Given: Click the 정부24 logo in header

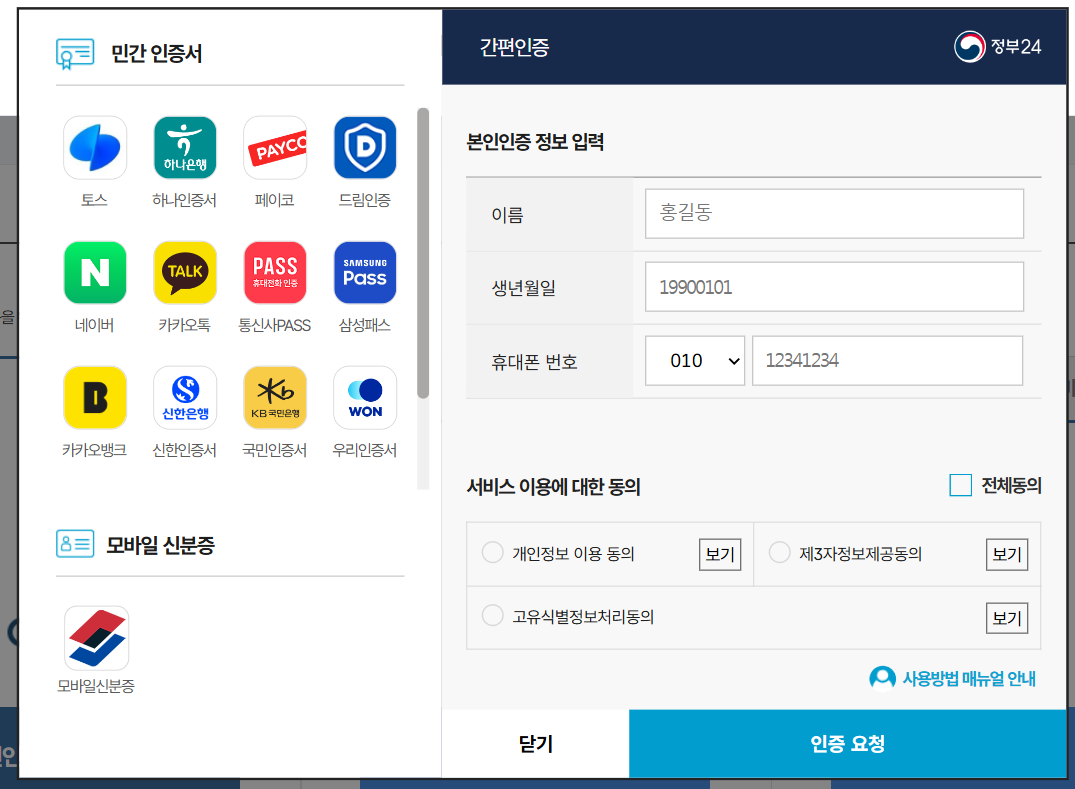Looking at the screenshot, I should click(998, 47).
